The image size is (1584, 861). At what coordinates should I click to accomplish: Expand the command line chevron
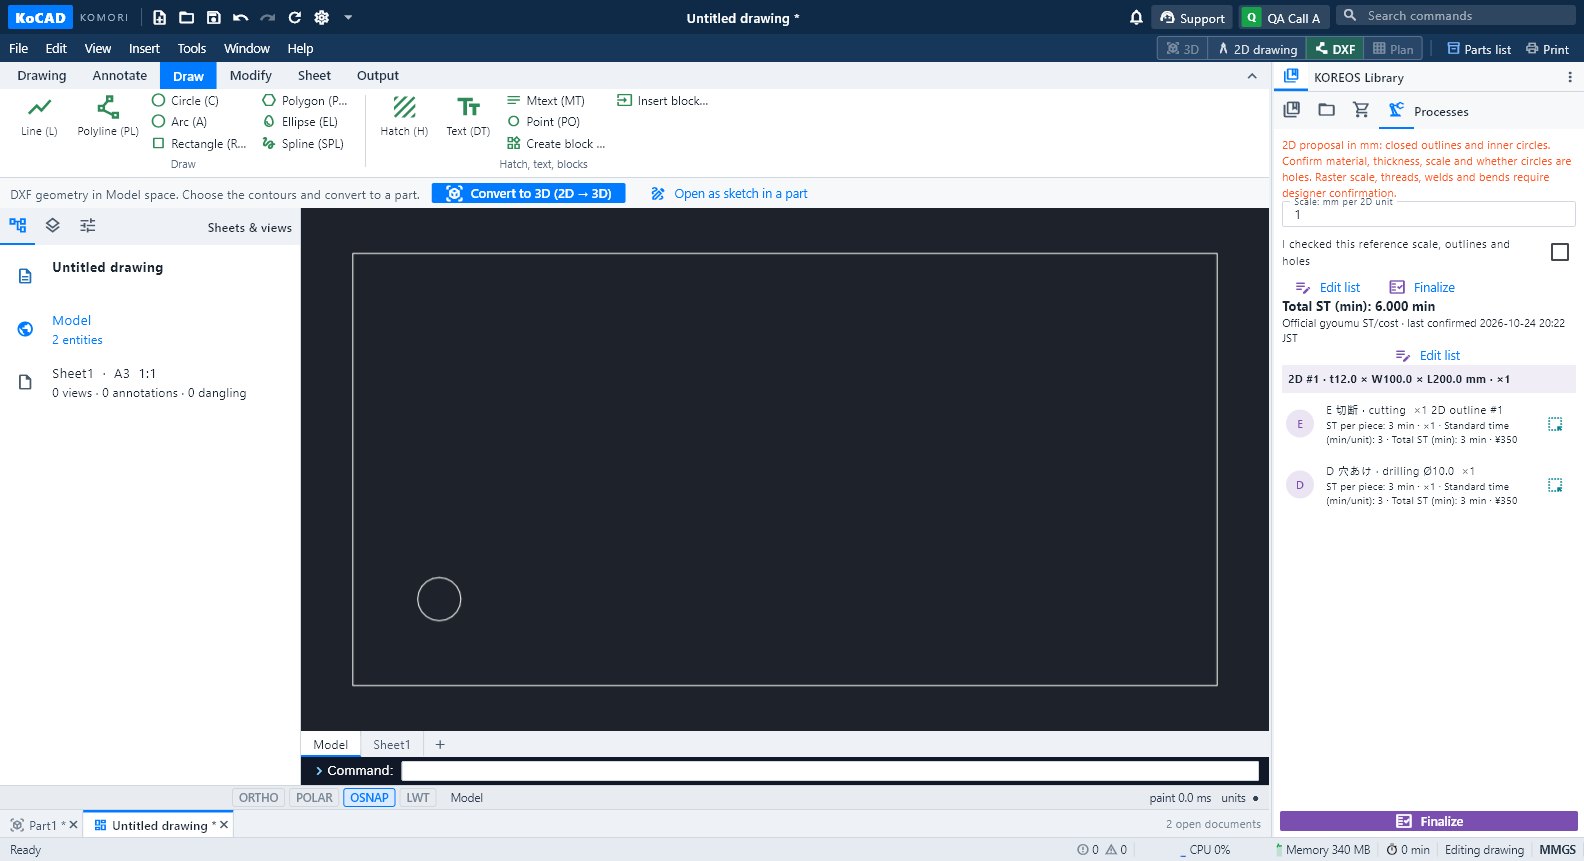tap(319, 771)
